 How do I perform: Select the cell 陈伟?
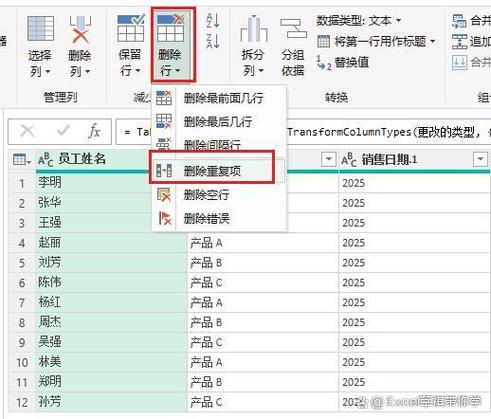pyautogui.click(x=50, y=282)
